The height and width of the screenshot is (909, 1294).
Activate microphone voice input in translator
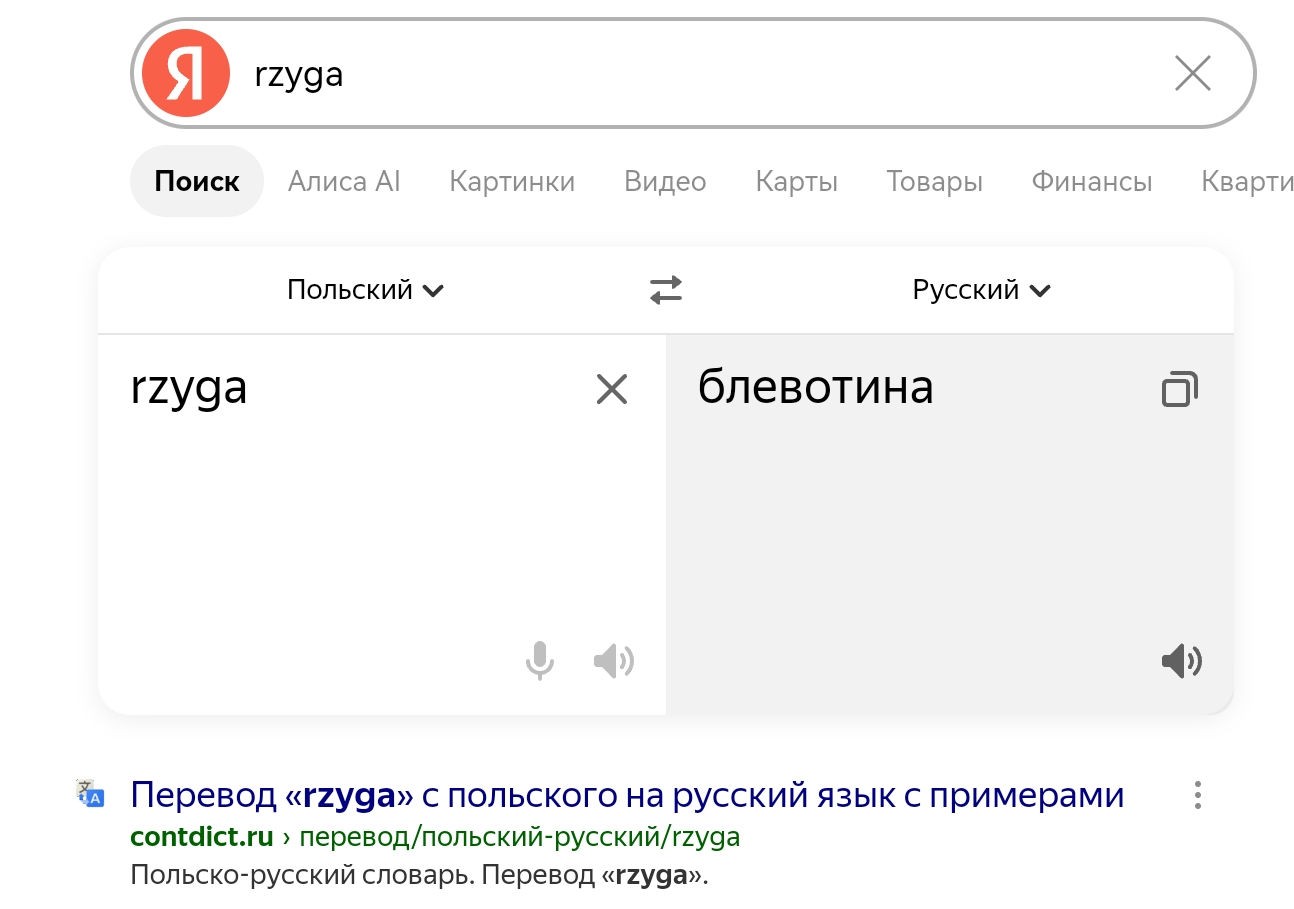tap(540, 661)
